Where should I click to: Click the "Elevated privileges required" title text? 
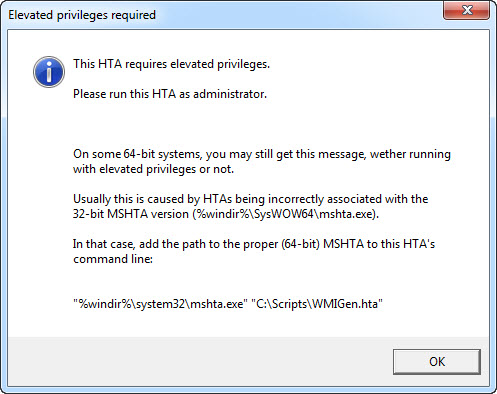tap(82, 15)
